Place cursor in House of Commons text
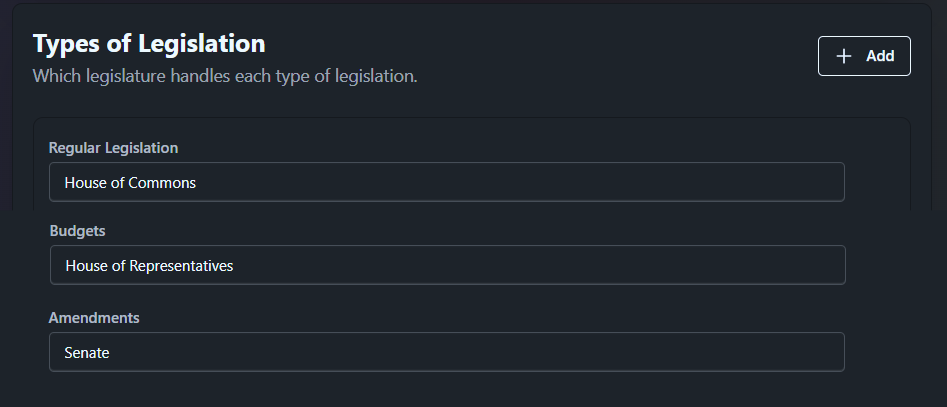Screen dimensions: 947x407 [x=130, y=183]
